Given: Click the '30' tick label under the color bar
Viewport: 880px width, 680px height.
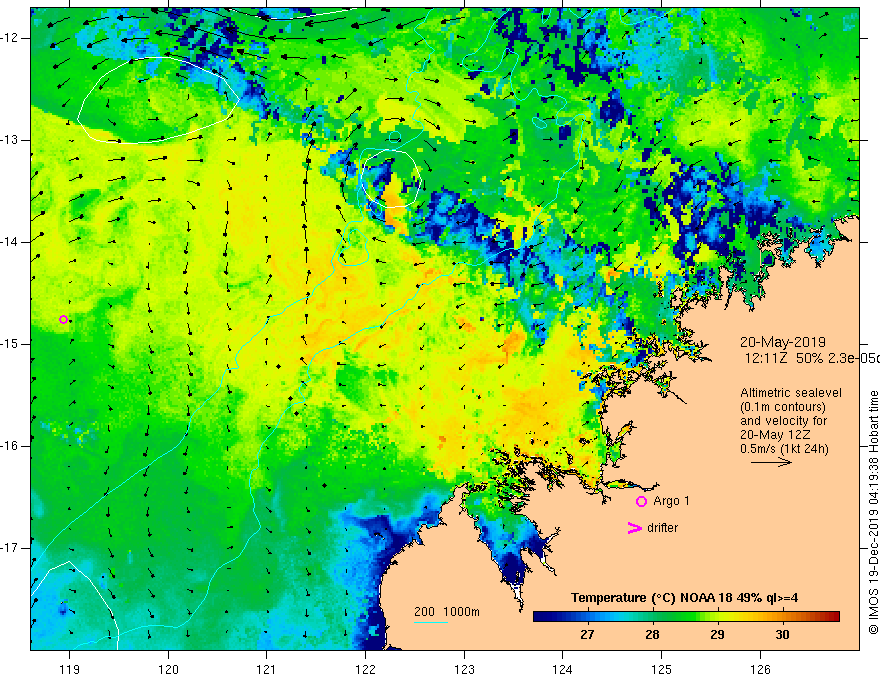Looking at the screenshot, I should [782, 635].
